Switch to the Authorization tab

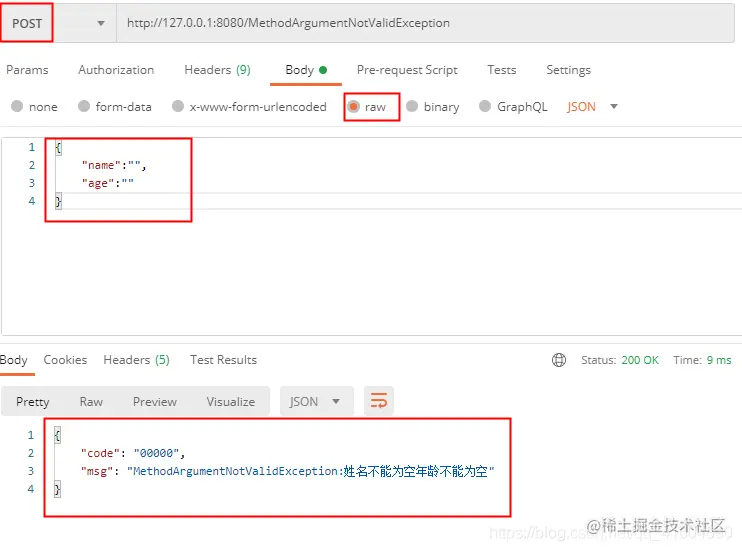(x=116, y=70)
